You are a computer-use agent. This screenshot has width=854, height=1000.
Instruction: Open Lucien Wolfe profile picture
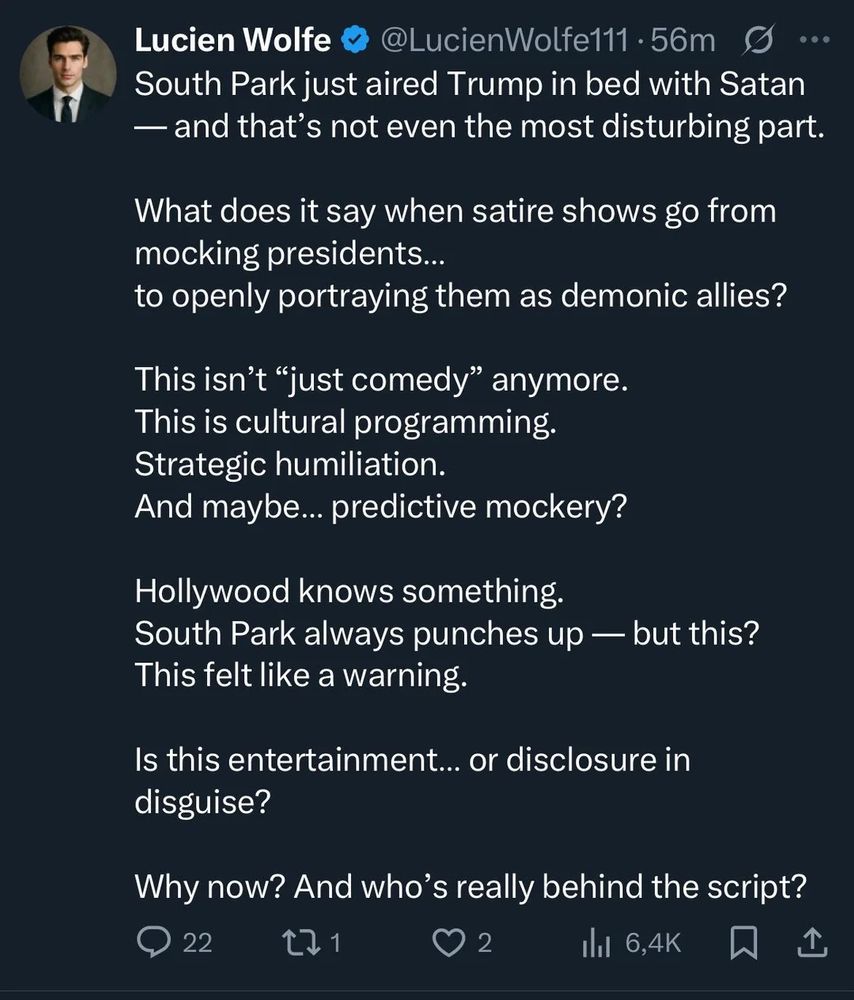click(x=68, y=74)
